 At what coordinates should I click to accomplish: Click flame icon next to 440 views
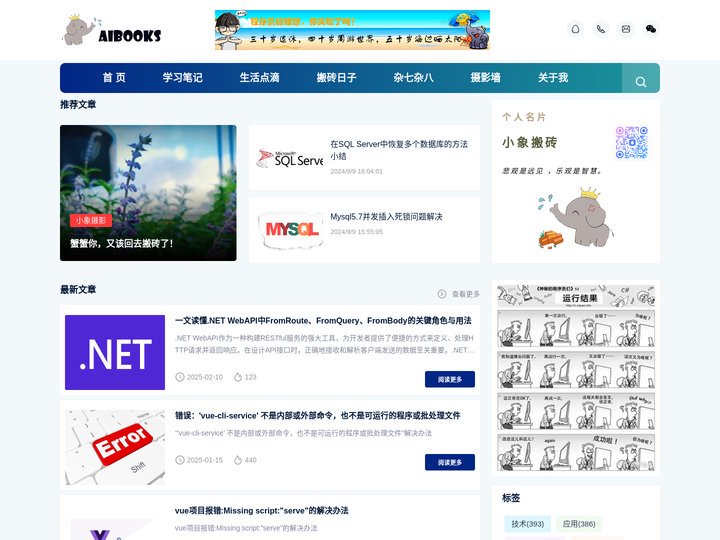238,460
